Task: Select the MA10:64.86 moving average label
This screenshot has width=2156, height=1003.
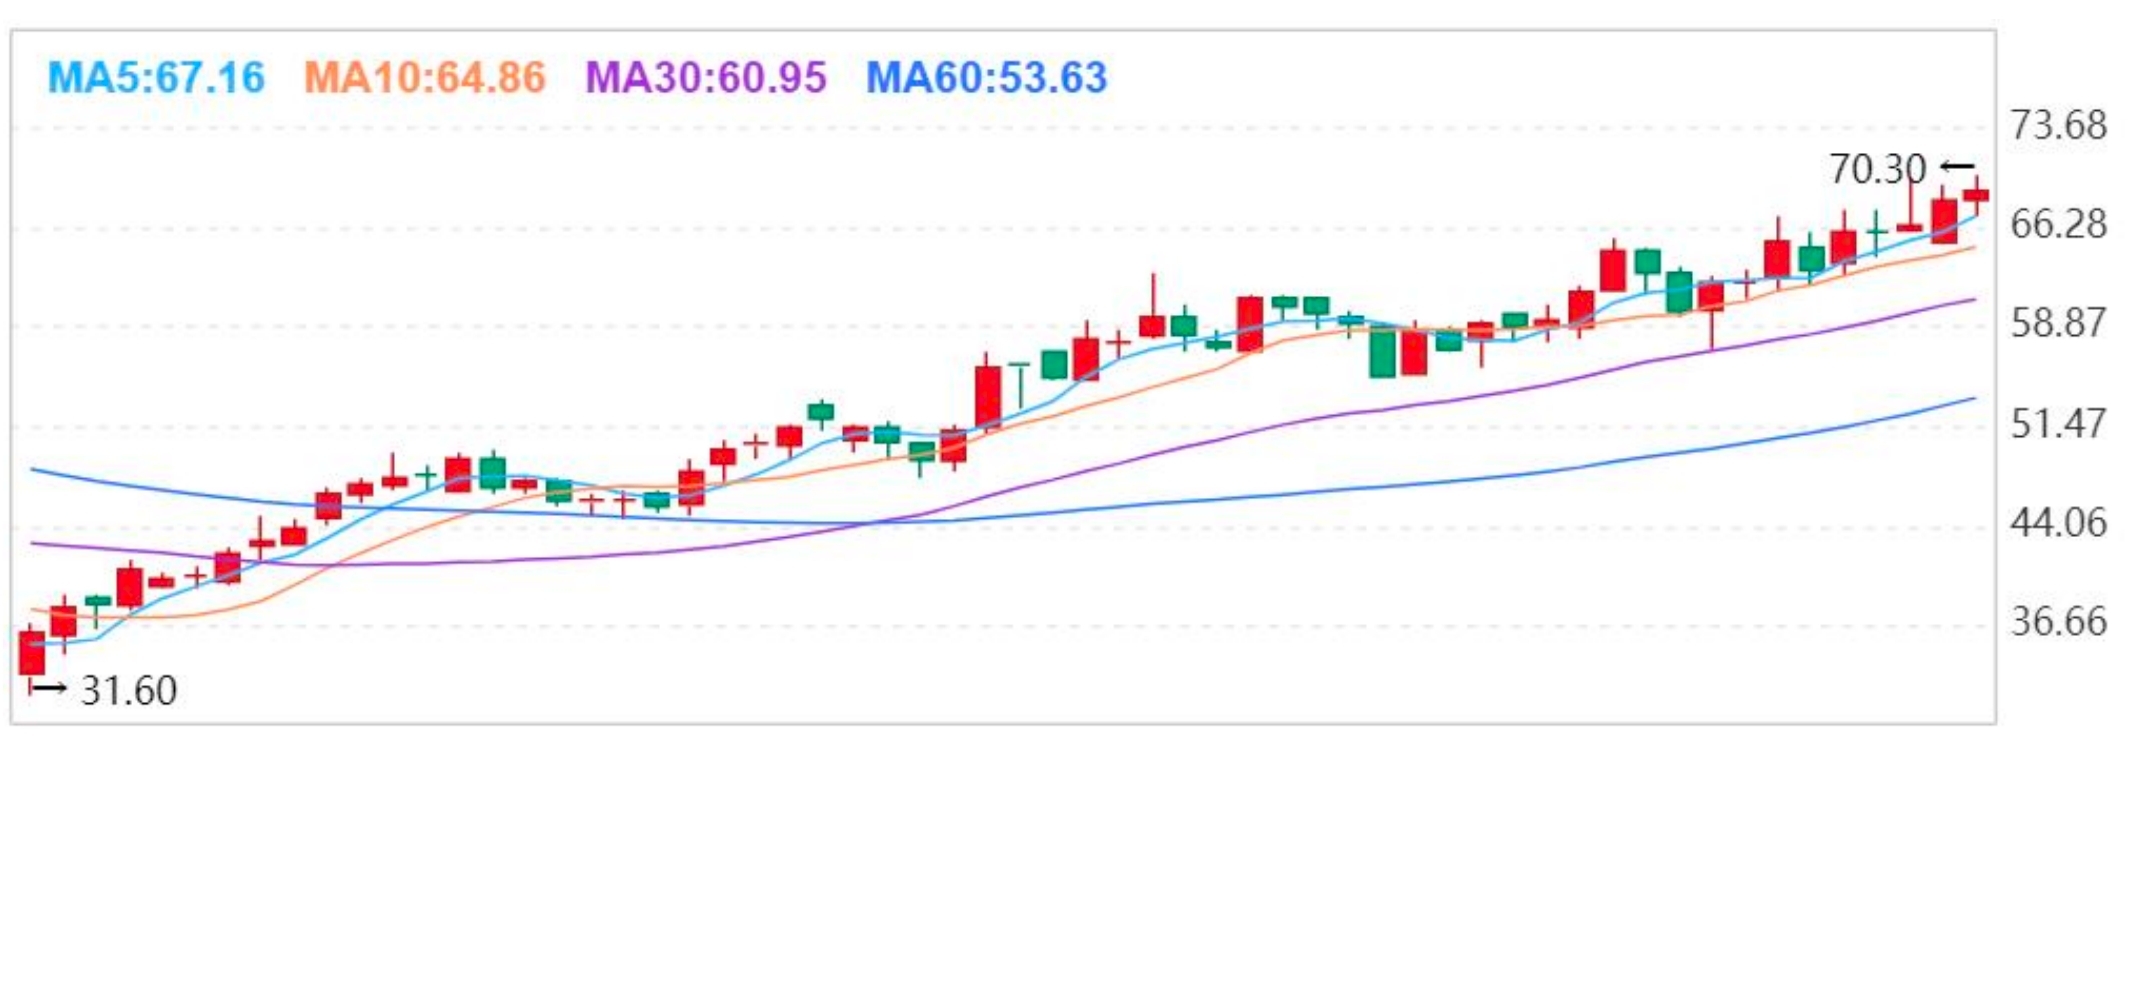Action: 425,78
